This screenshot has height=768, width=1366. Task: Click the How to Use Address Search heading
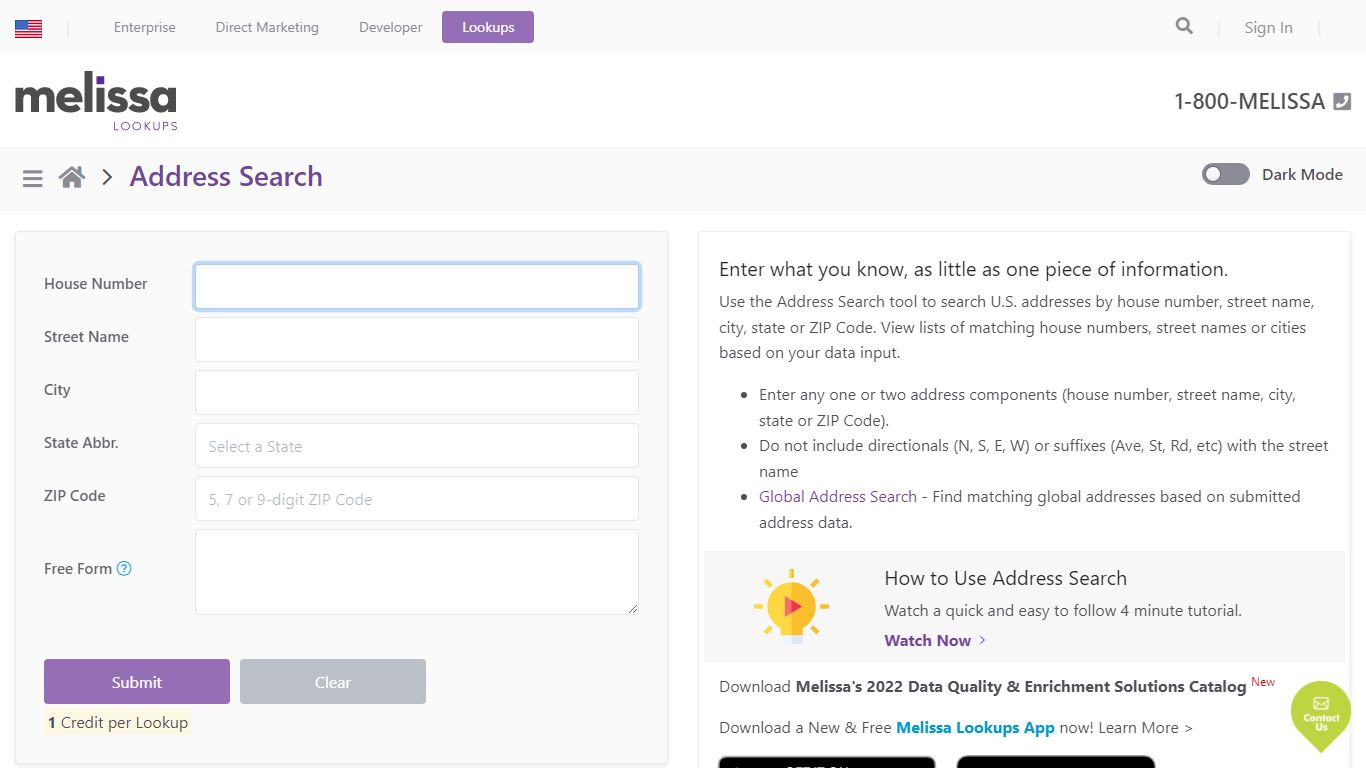(x=1005, y=579)
